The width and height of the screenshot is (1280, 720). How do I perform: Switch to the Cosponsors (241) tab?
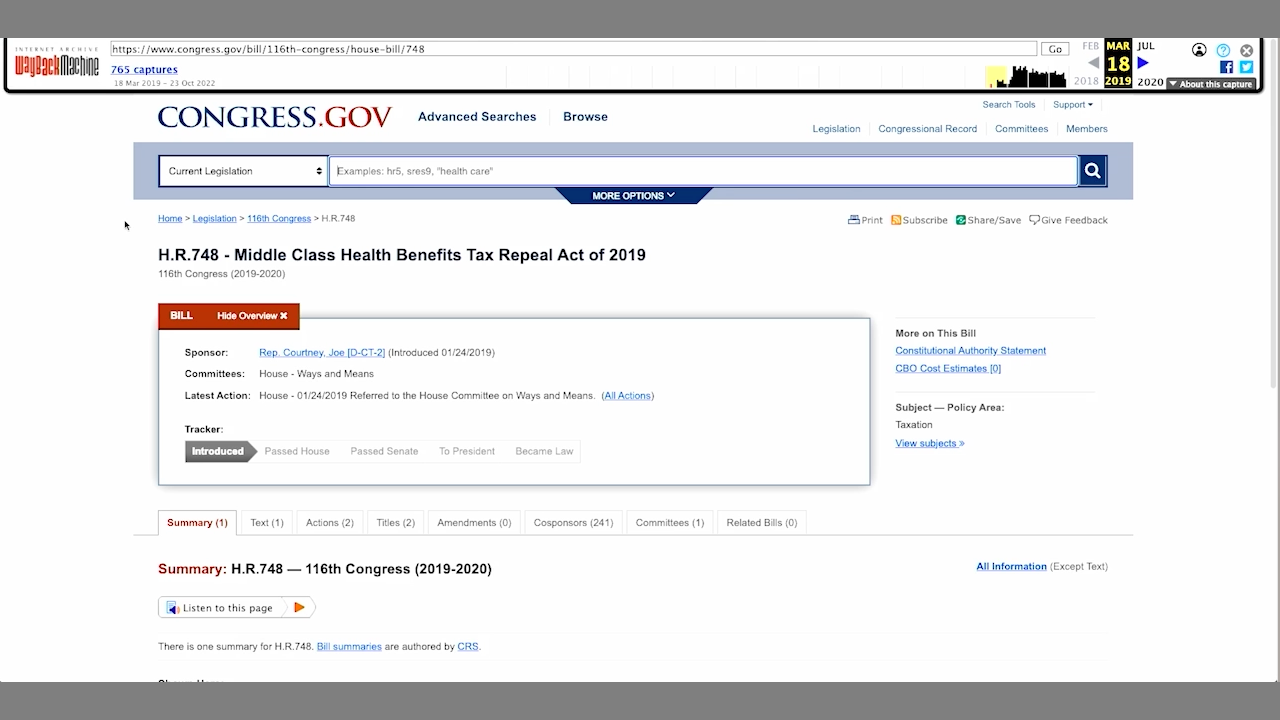pyautogui.click(x=573, y=523)
